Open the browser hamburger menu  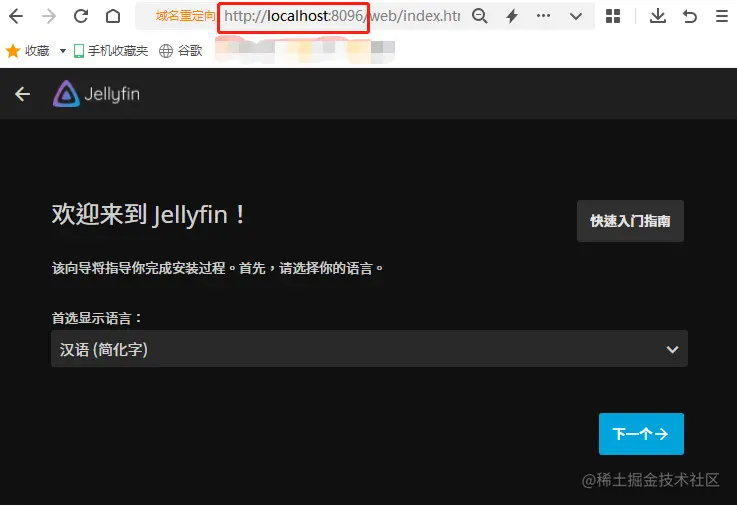pos(722,16)
